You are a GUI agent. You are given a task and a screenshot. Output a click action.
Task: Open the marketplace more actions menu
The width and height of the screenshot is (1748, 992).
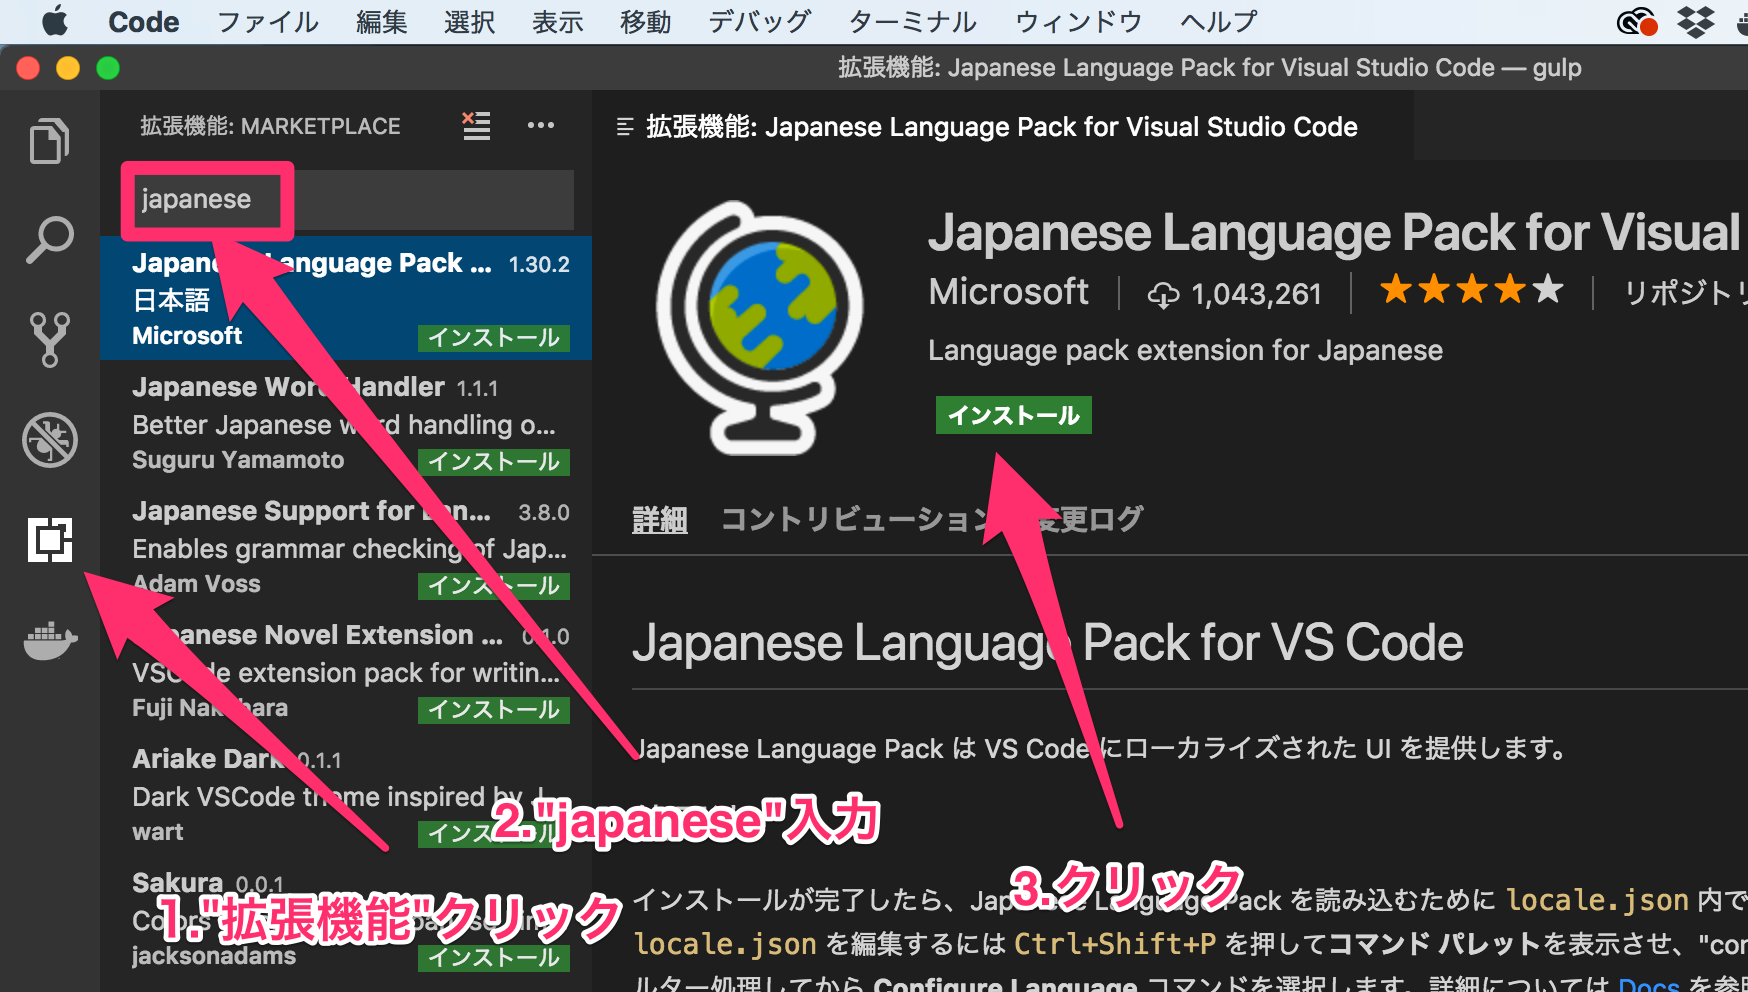coord(541,125)
